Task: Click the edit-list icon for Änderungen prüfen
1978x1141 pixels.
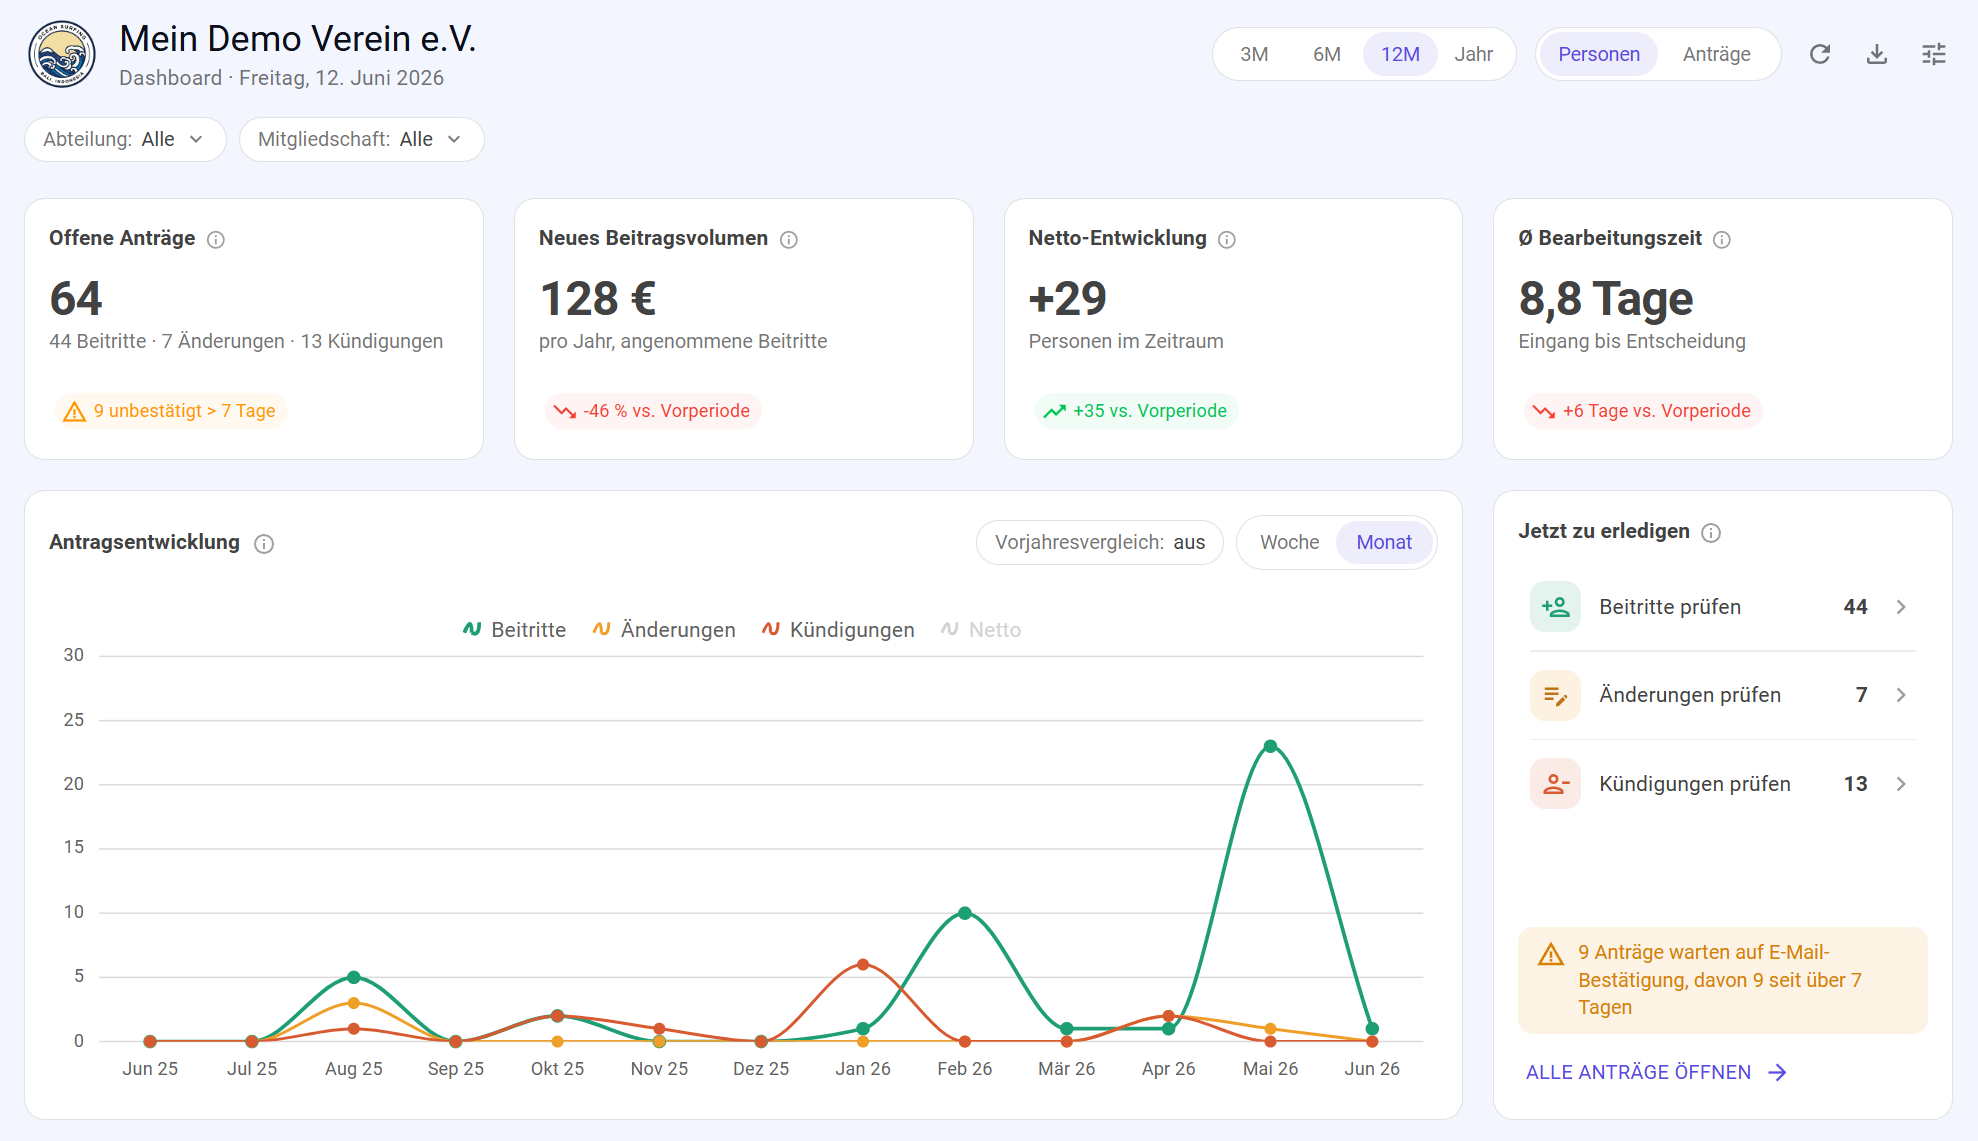Action: click(x=1555, y=695)
